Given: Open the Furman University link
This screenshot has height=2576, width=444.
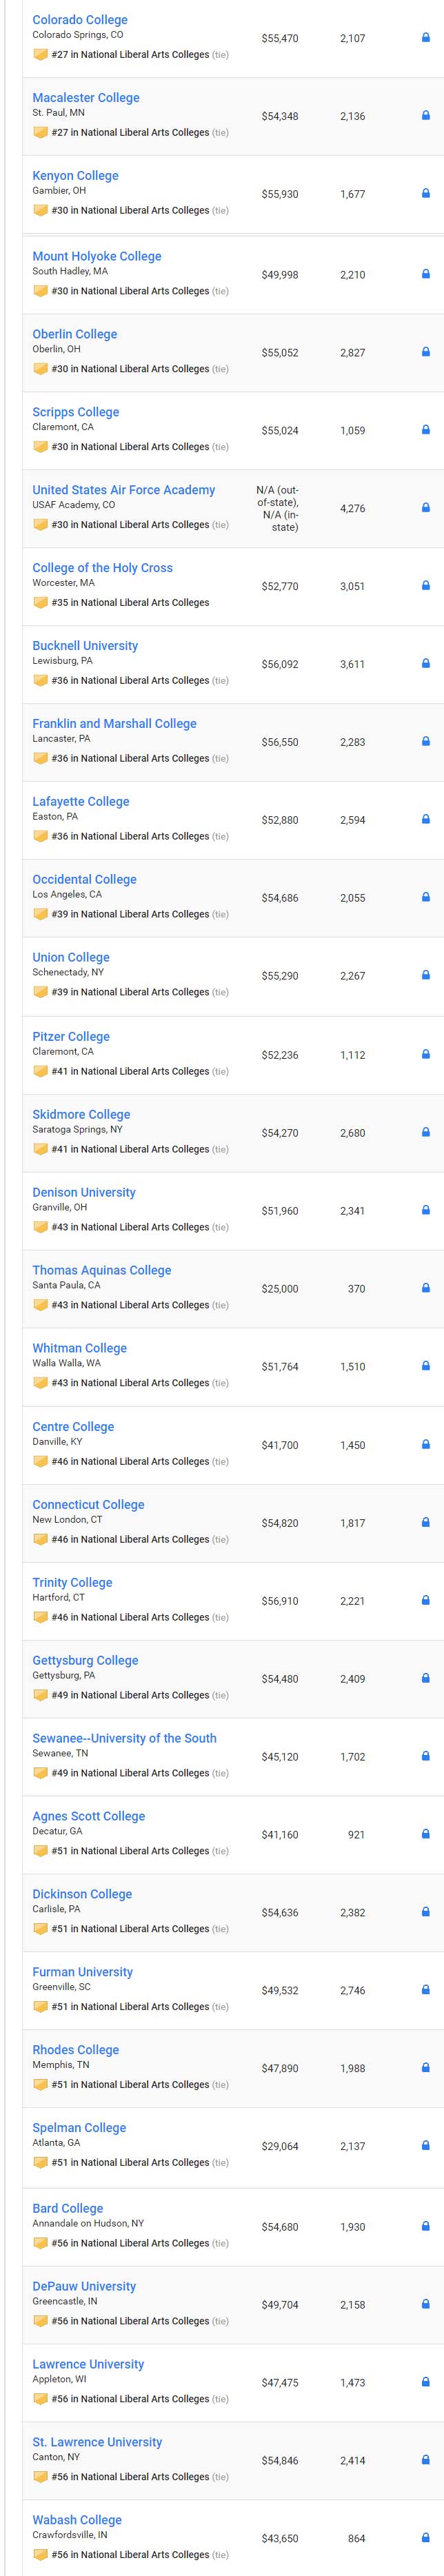Looking at the screenshot, I should point(82,1972).
